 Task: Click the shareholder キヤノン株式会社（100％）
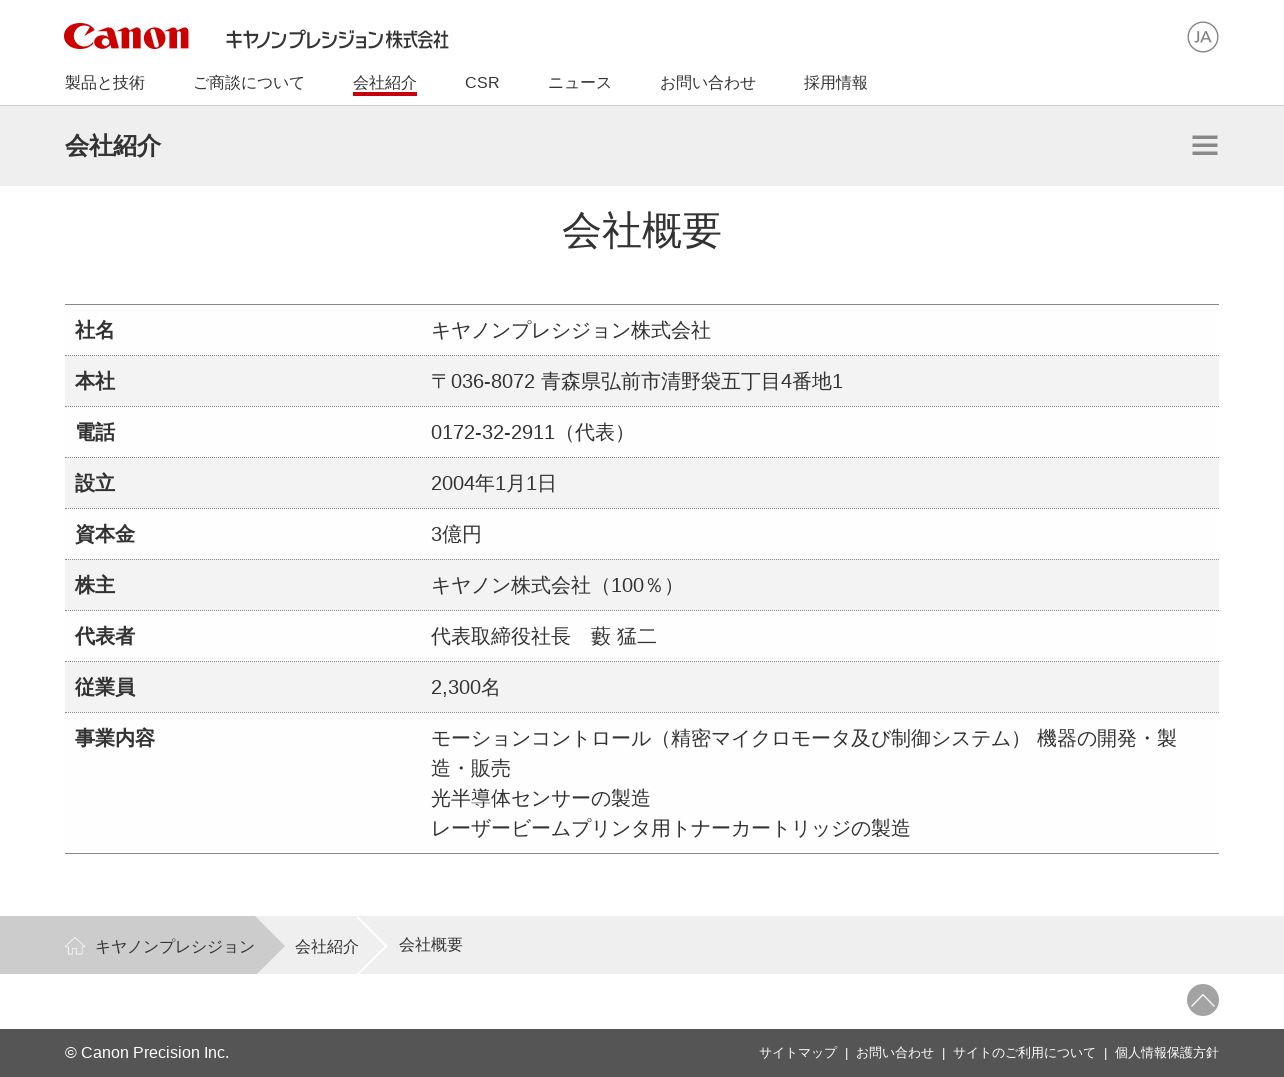pyautogui.click(x=557, y=585)
